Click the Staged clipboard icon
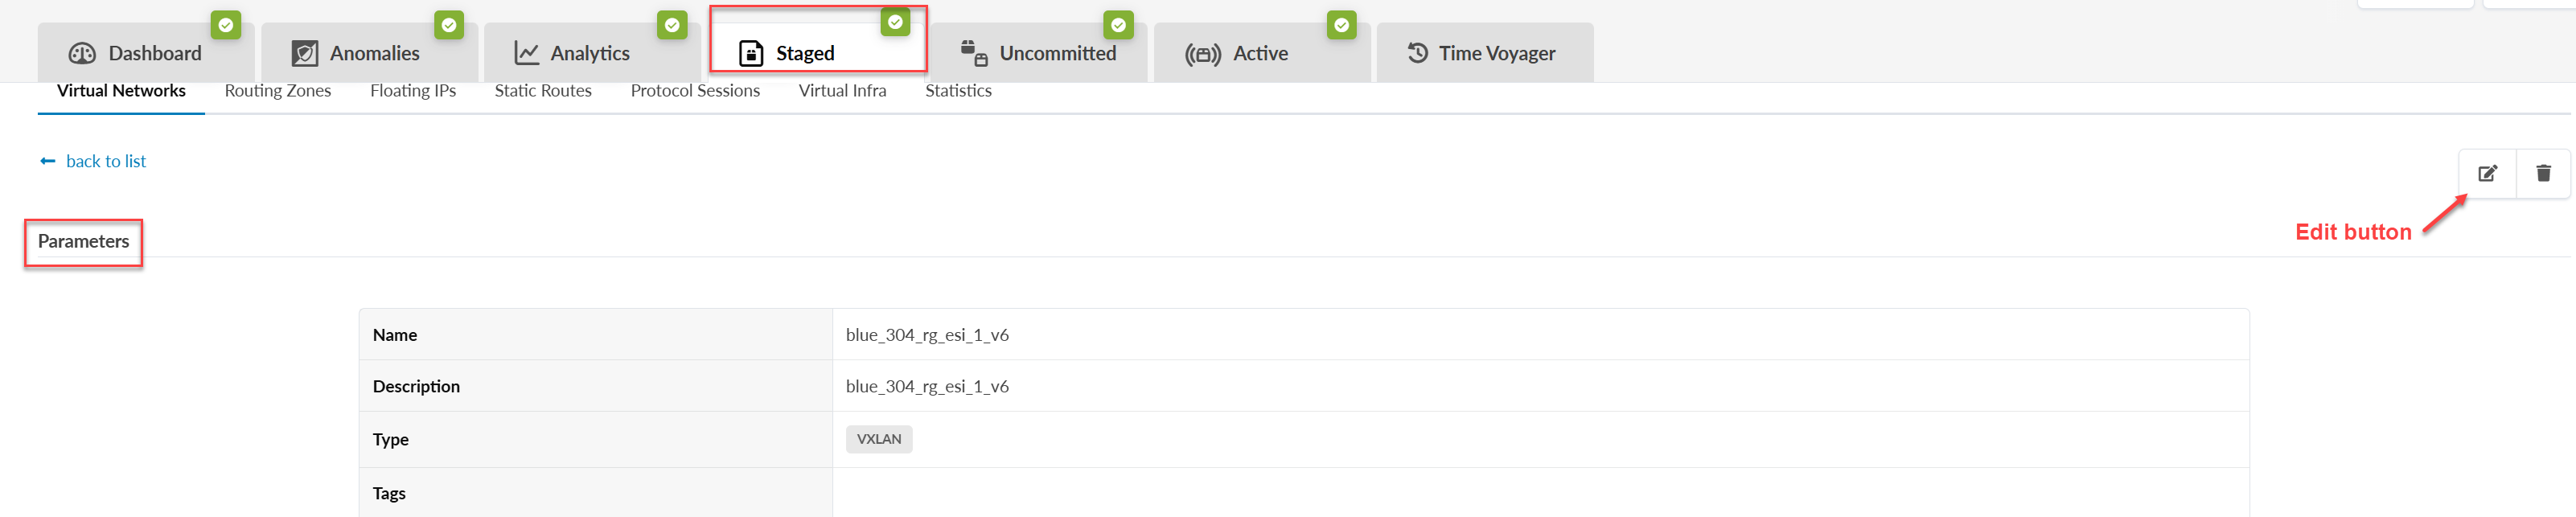 coord(750,54)
